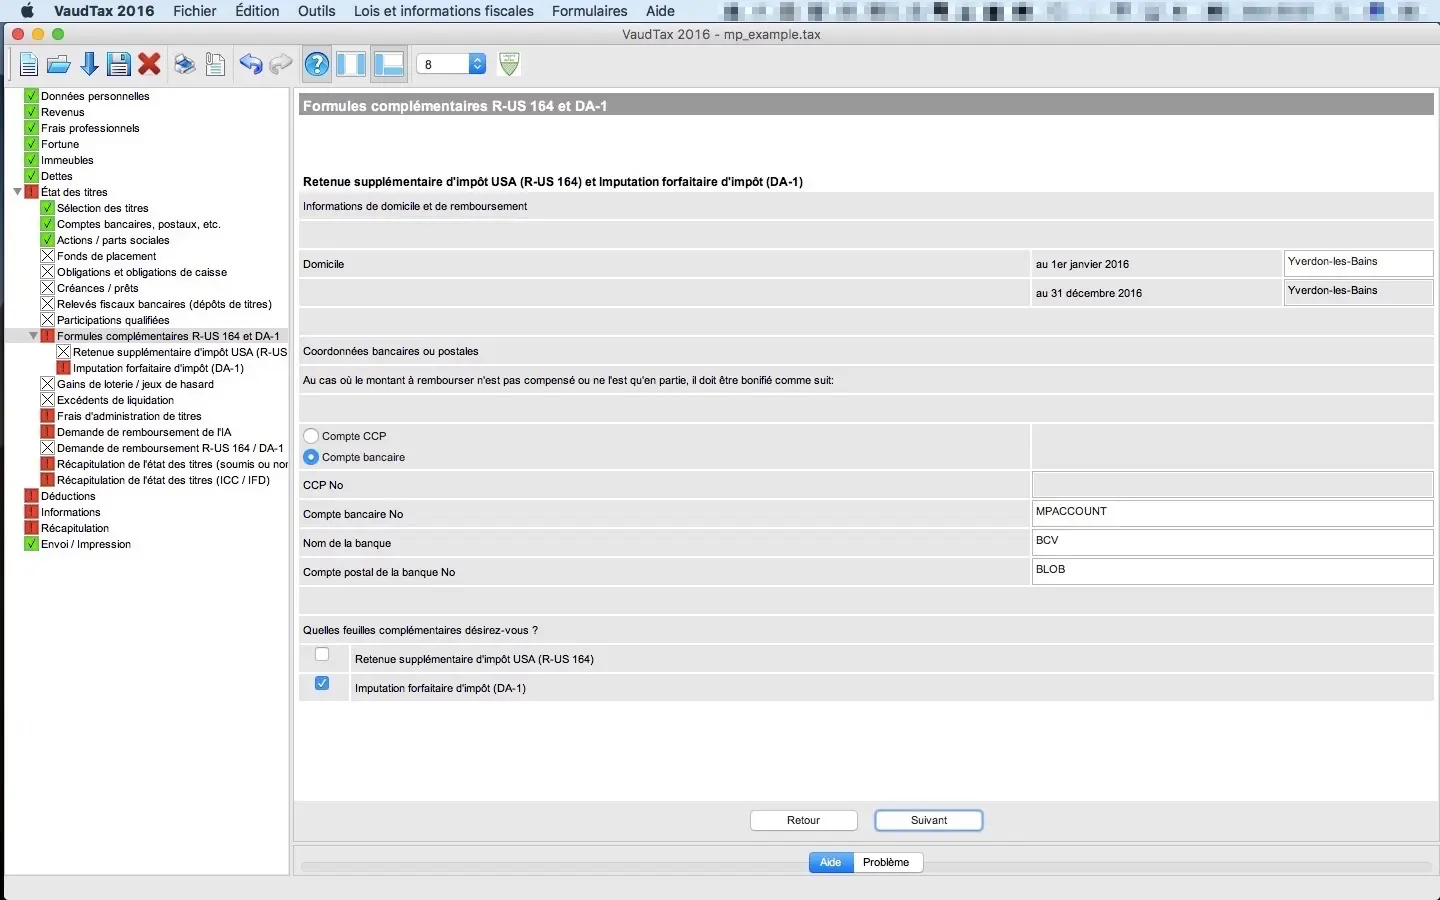Select Actions / parts sociales item
This screenshot has width=1440, height=900.
113,240
